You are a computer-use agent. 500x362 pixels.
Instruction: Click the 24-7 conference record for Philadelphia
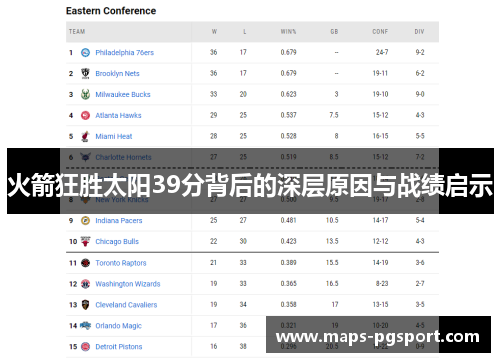click(x=382, y=52)
